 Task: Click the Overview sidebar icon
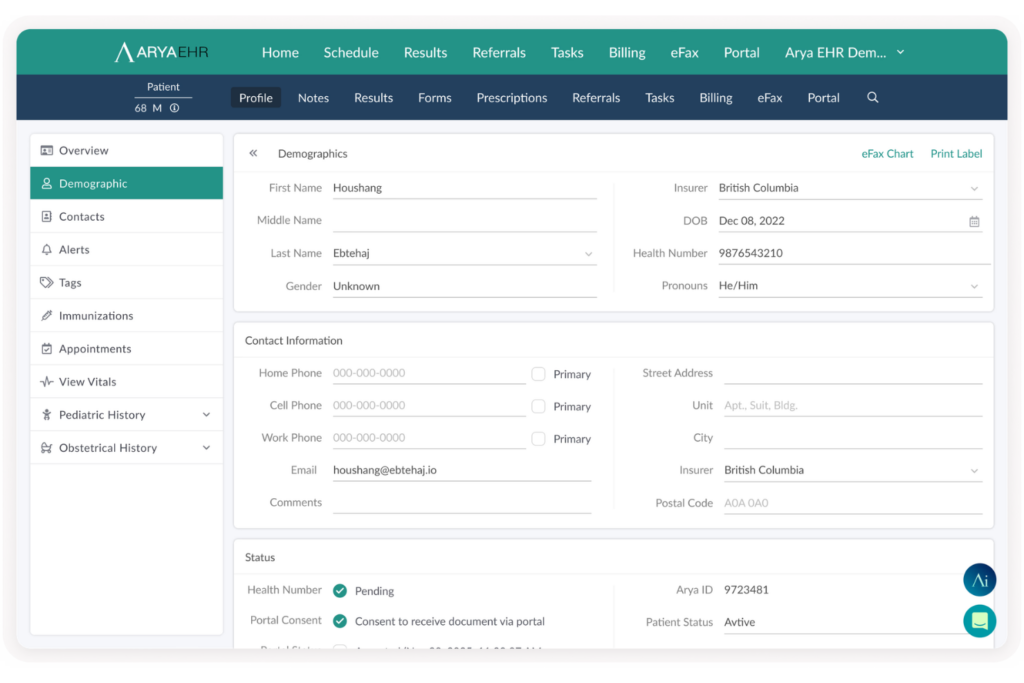pos(46,150)
